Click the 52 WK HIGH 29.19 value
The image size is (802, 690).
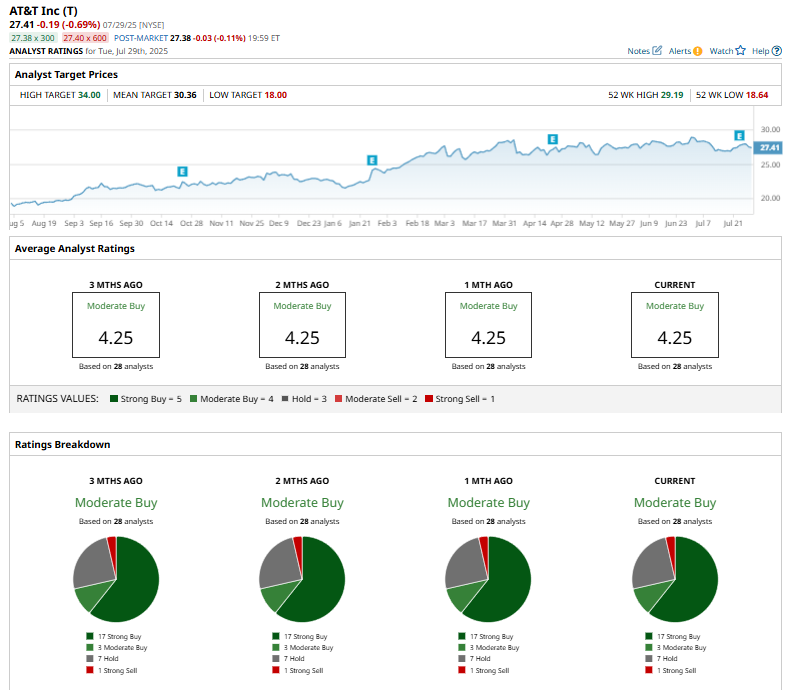(672, 95)
